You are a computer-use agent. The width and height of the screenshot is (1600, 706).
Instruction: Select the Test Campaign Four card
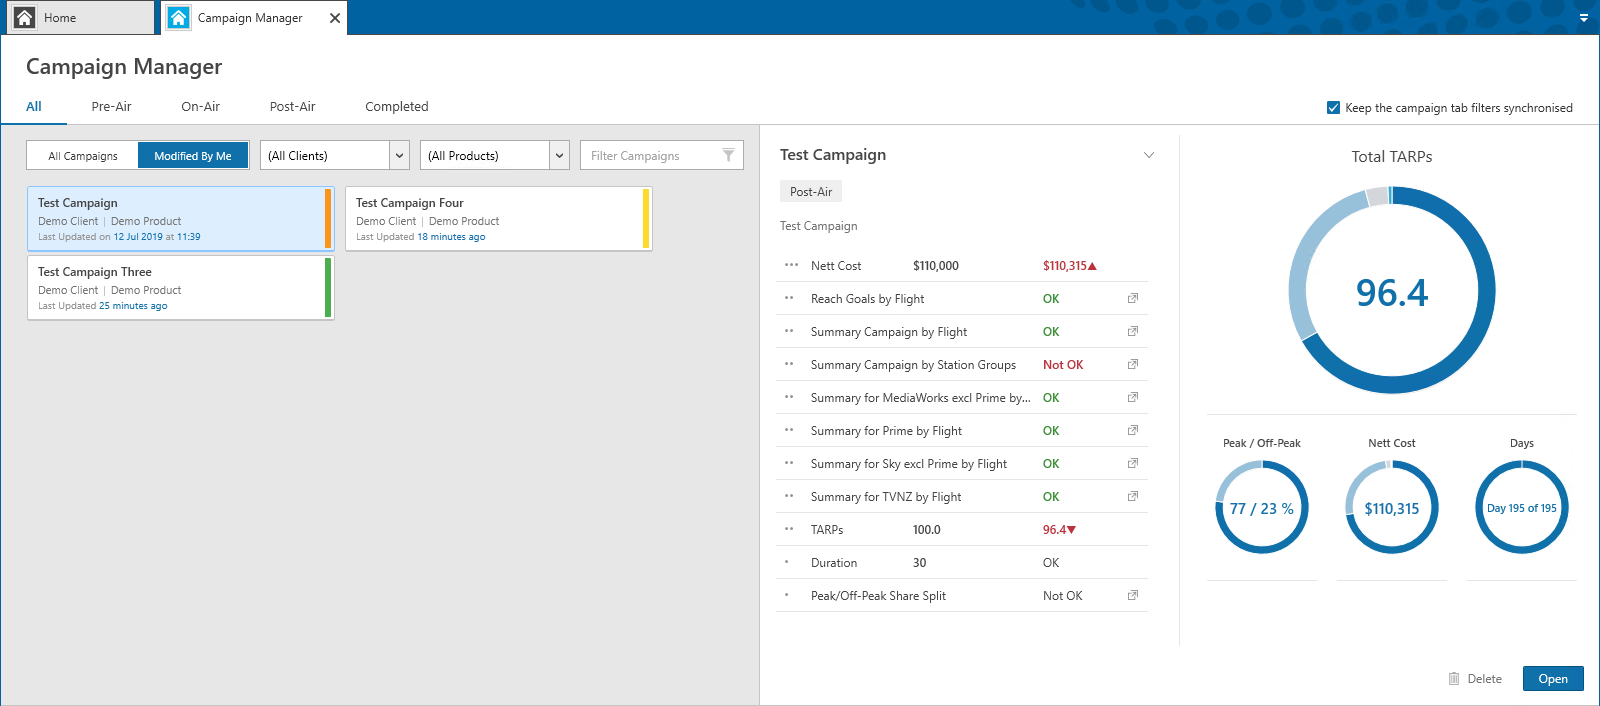[498, 218]
